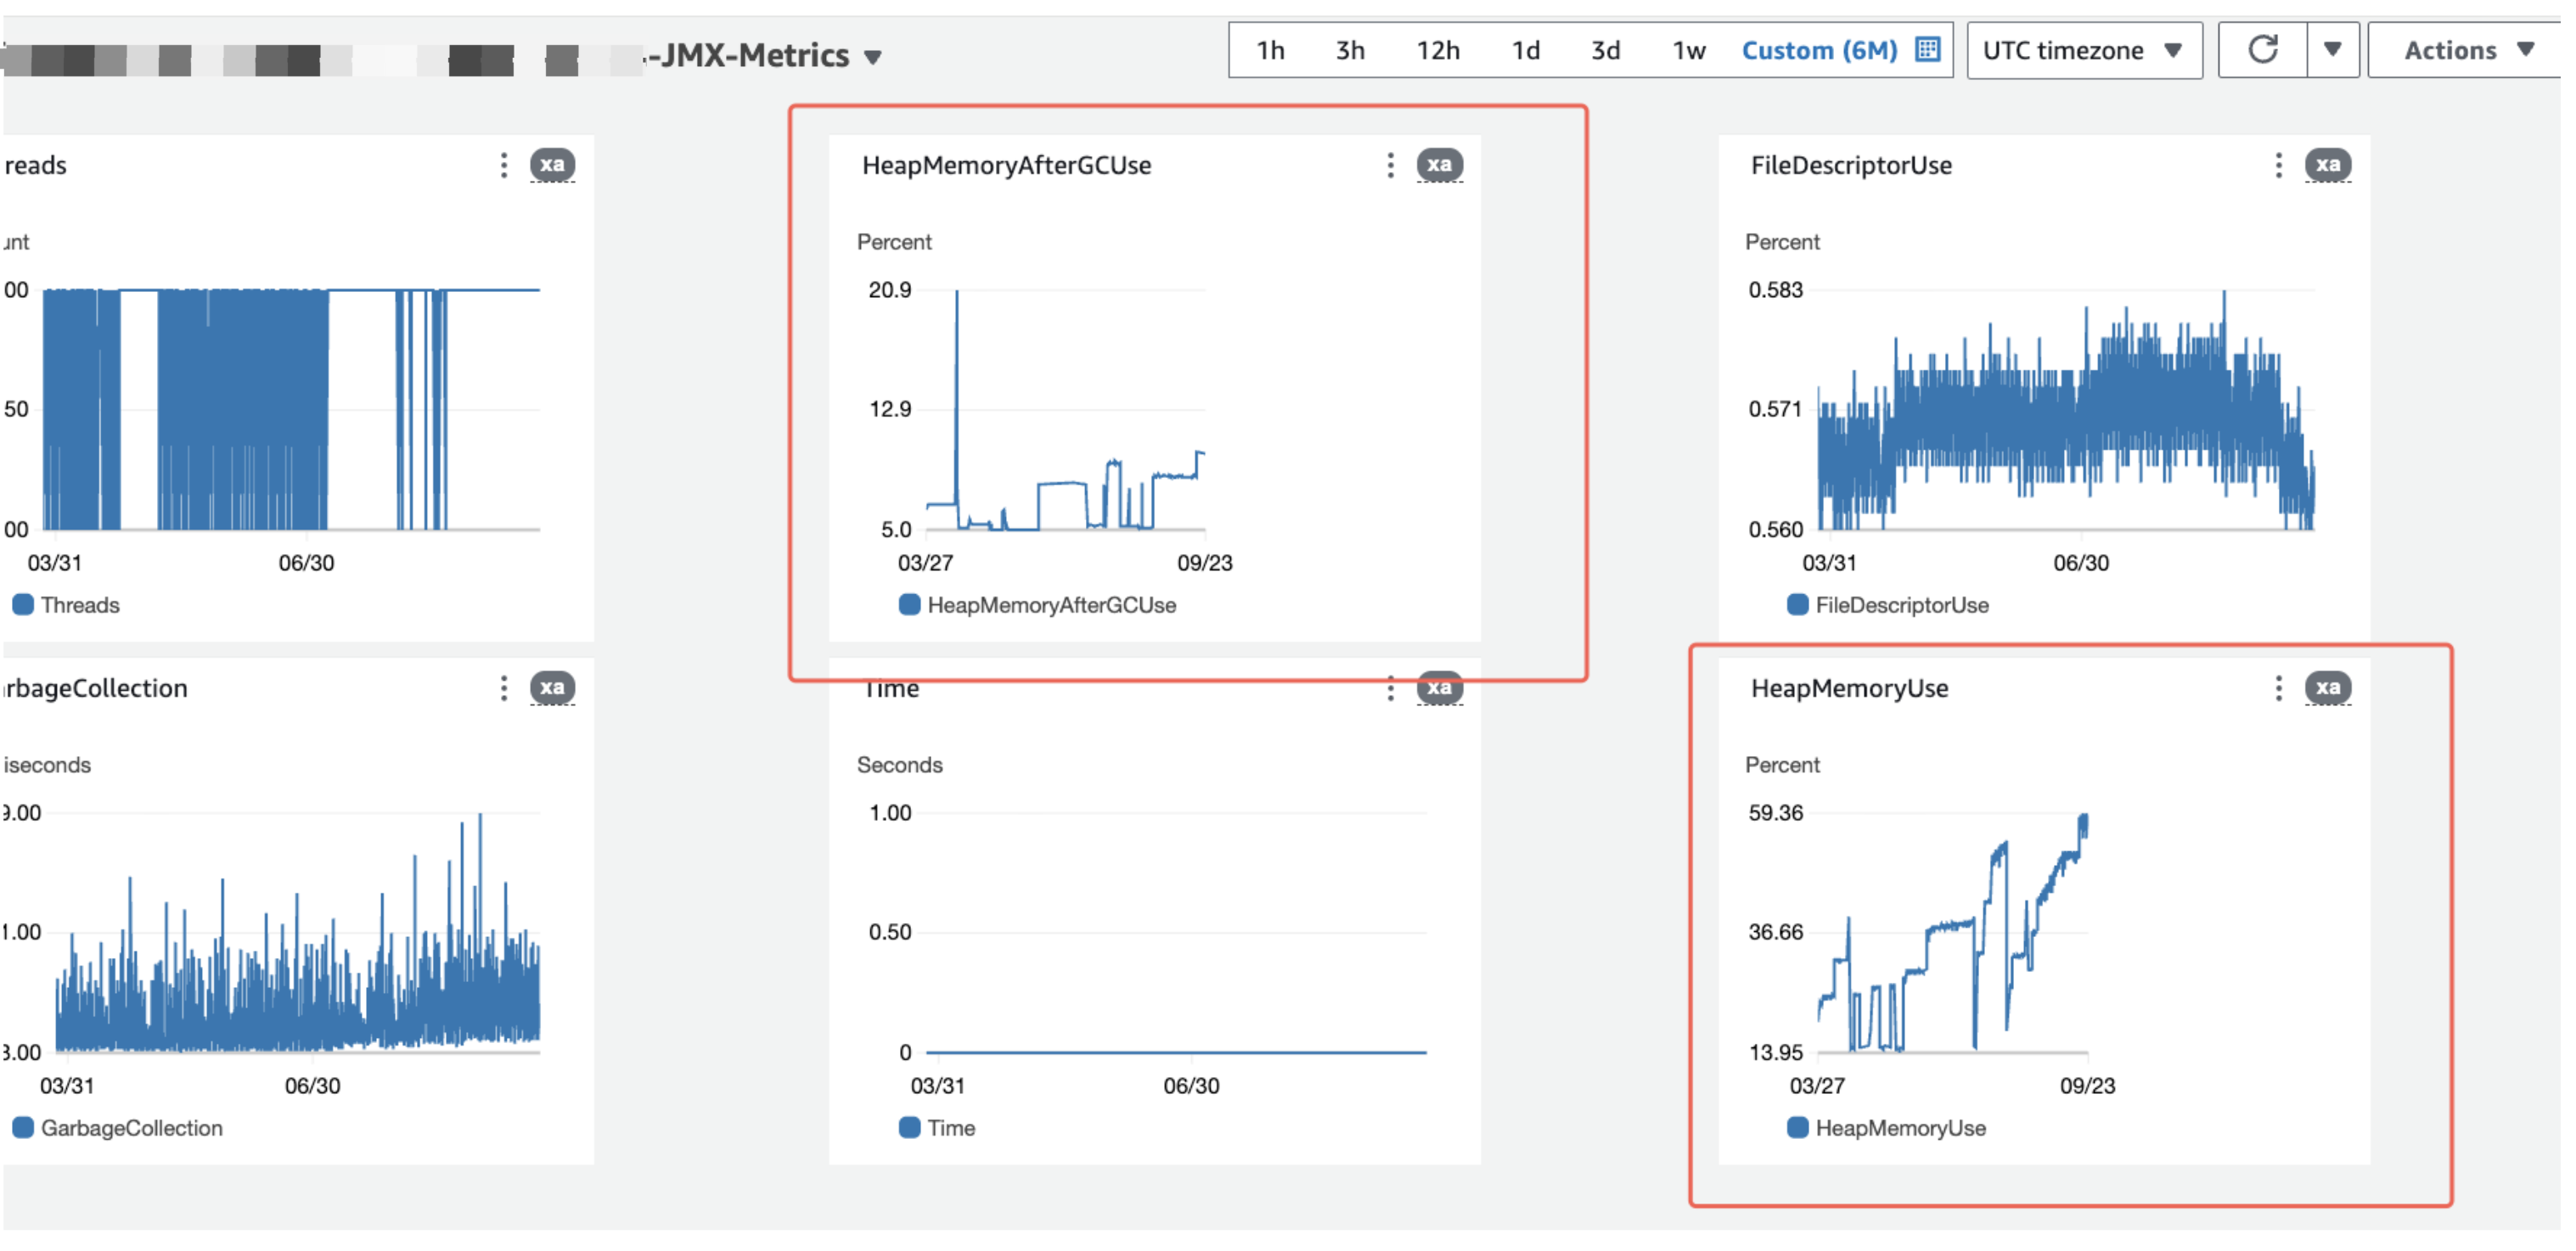Toggle the Threads legend series

(x=66, y=605)
